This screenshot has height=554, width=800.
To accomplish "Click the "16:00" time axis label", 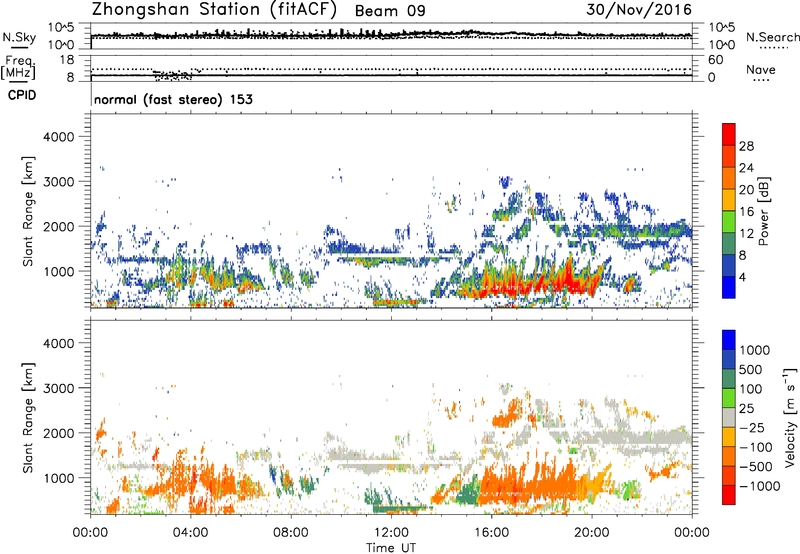I will click(x=491, y=533).
